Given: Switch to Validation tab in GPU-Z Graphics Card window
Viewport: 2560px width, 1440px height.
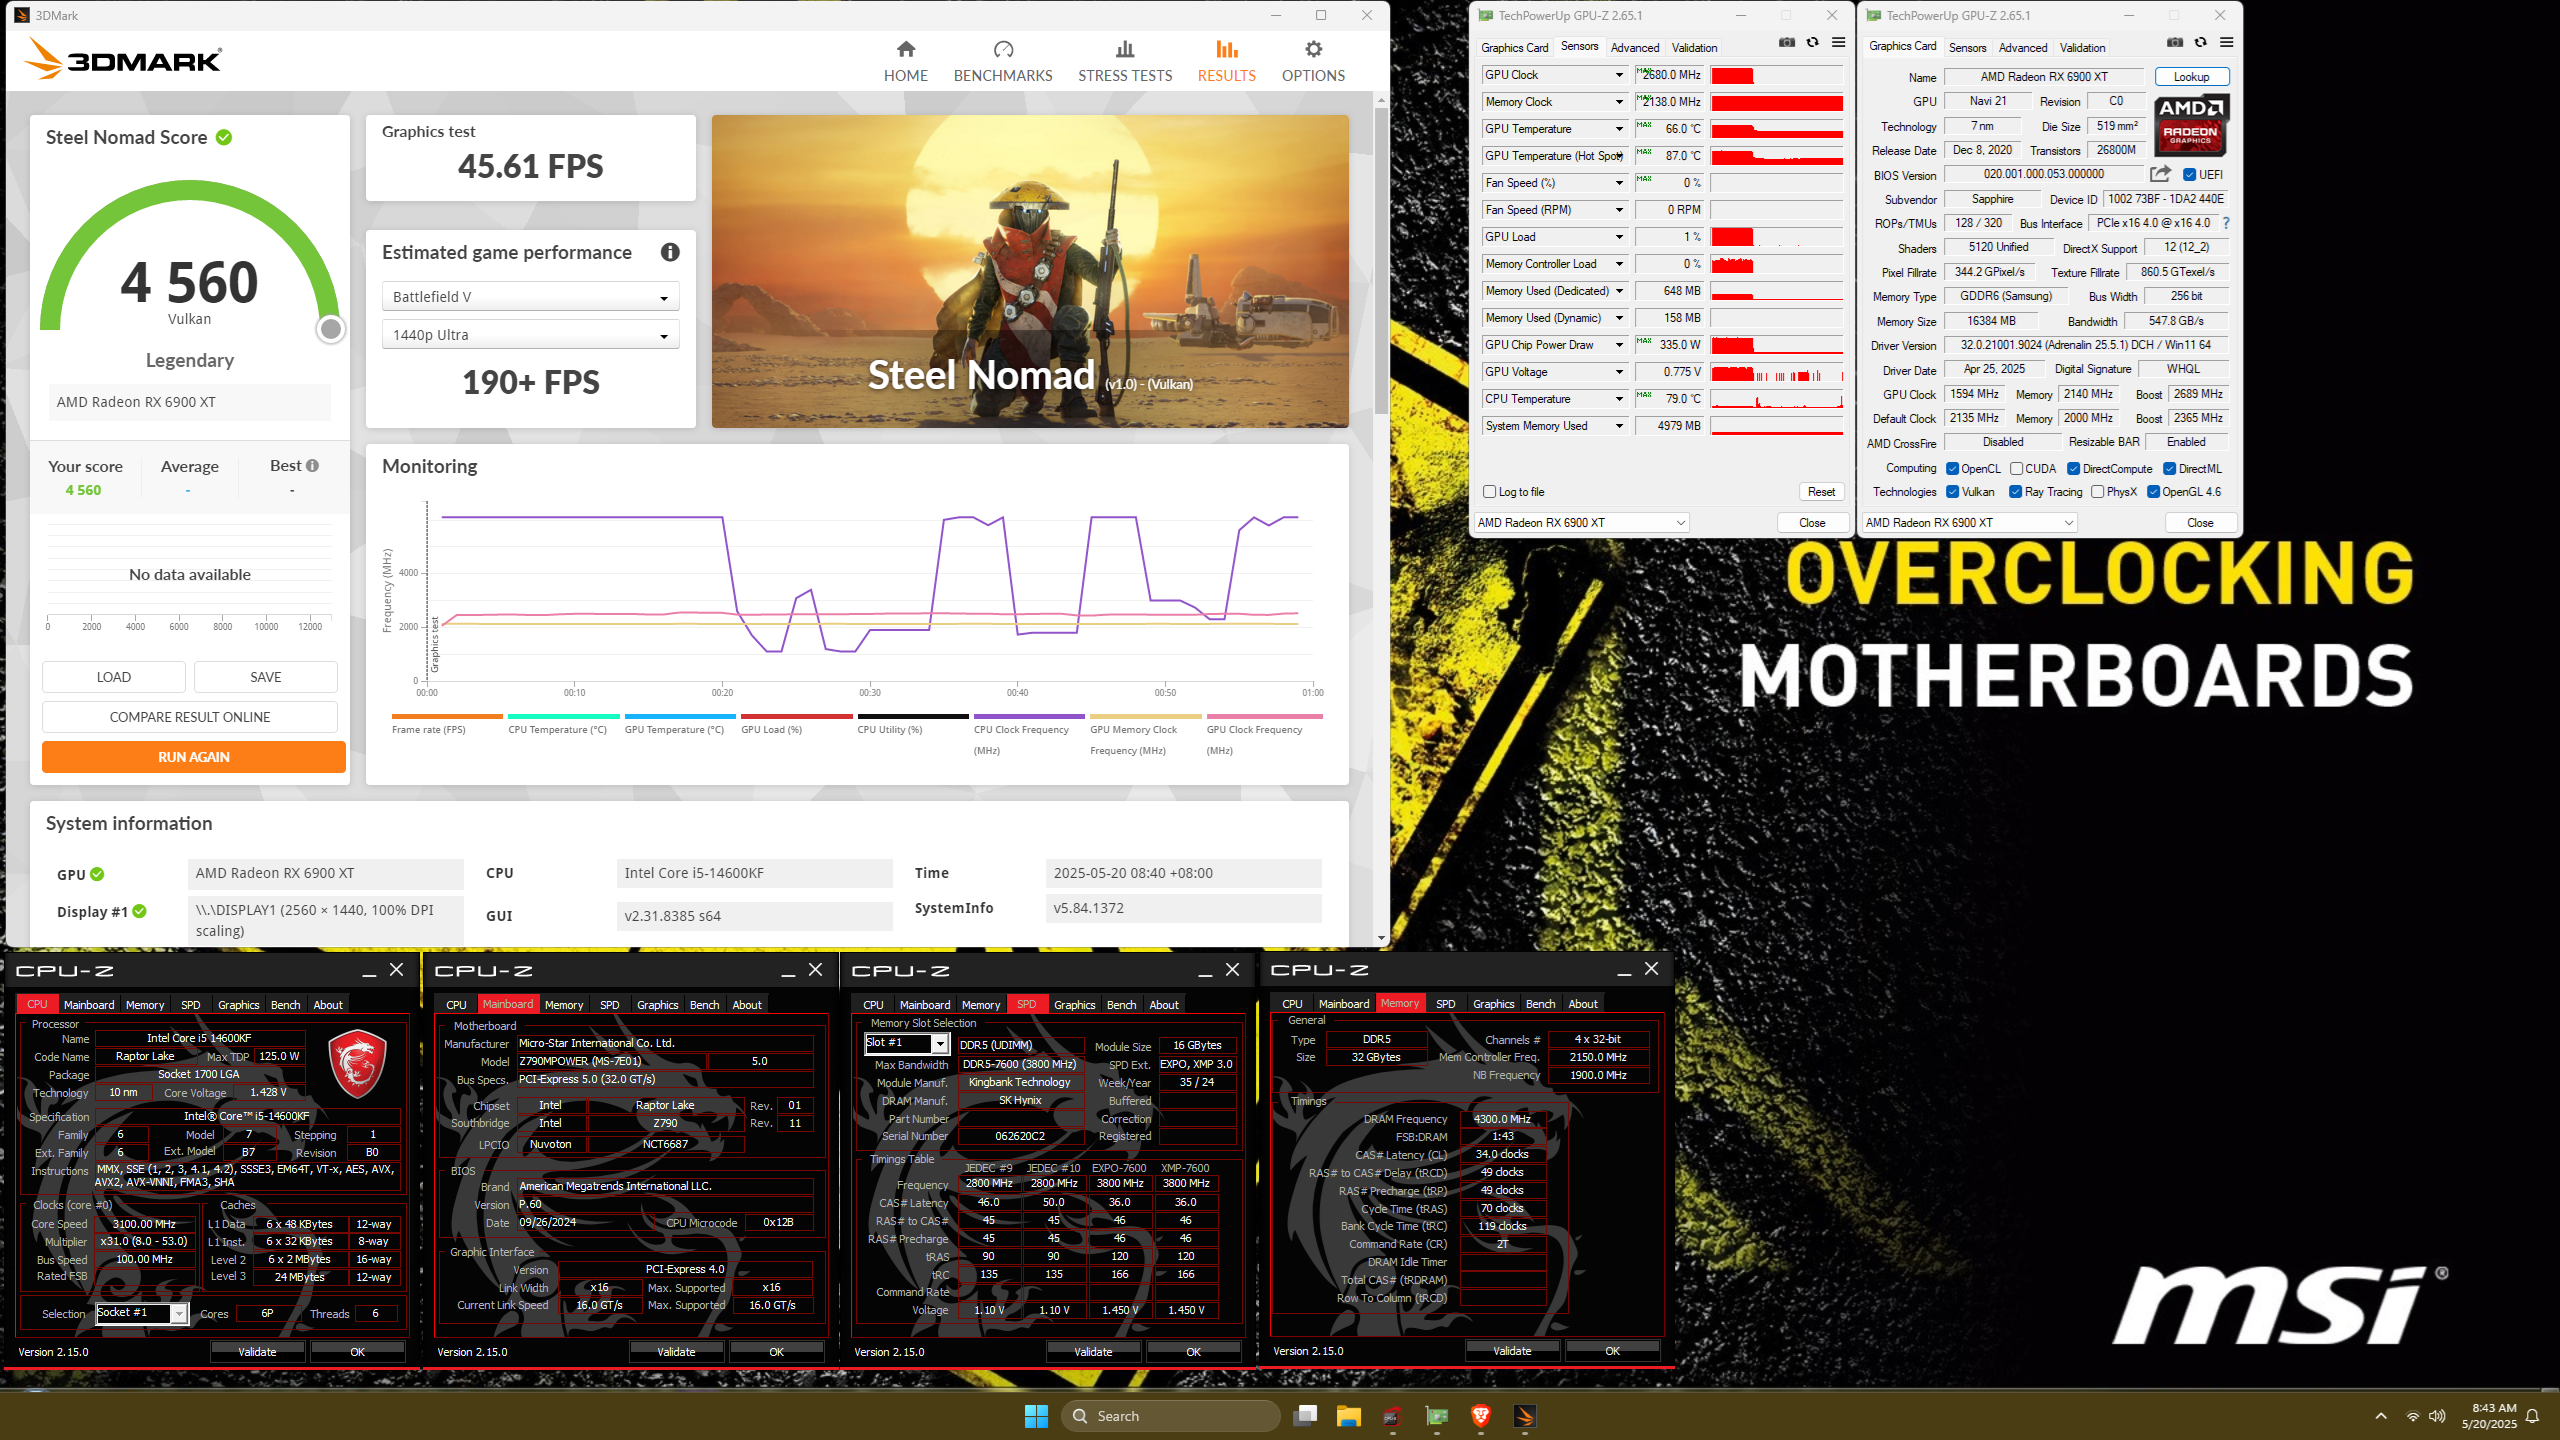Looking at the screenshot, I should tap(2082, 48).
